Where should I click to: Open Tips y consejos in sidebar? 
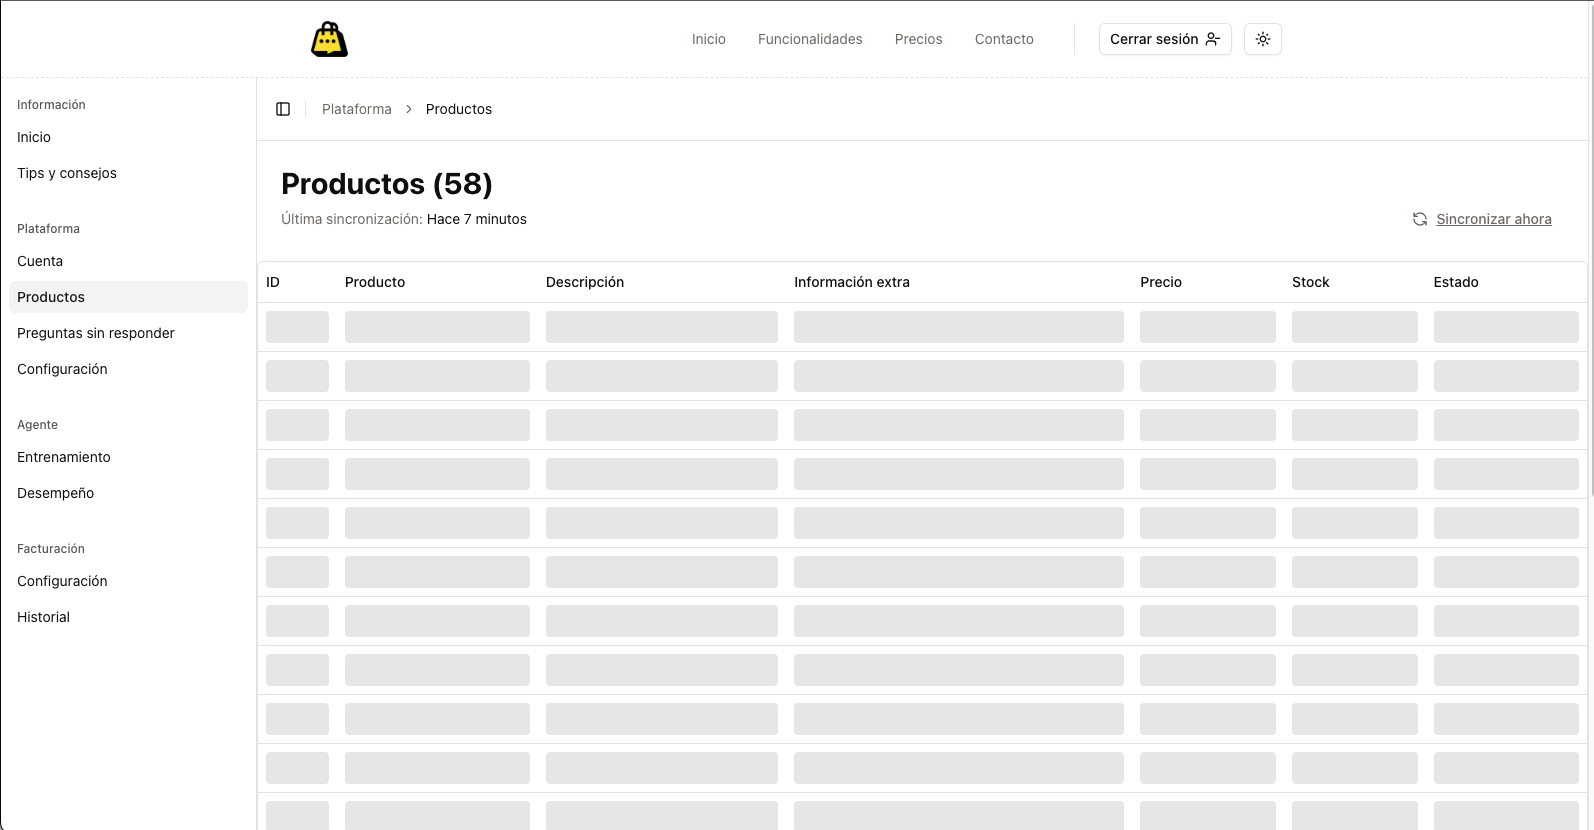[67, 173]
